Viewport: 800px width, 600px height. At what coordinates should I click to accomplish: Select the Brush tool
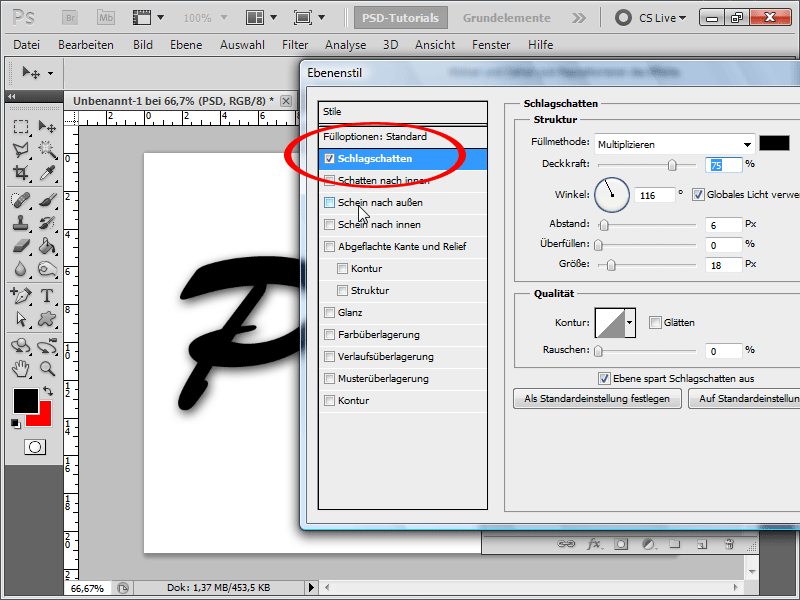coord(47,199)
